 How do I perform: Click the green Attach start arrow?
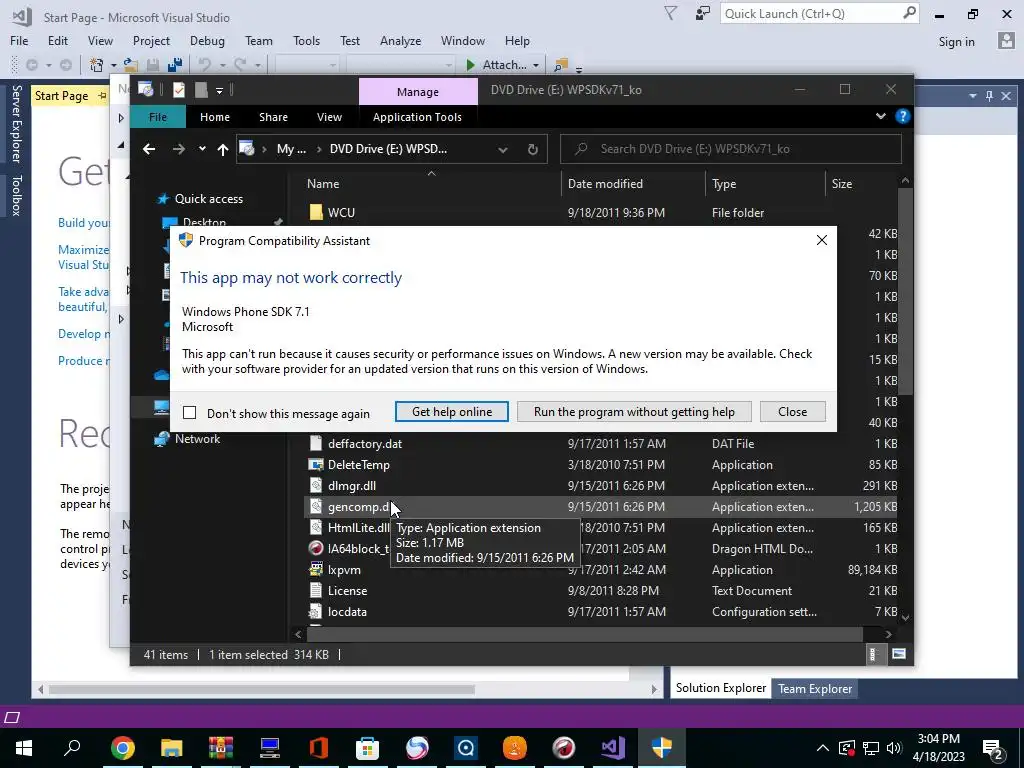(x=470, y=65)
